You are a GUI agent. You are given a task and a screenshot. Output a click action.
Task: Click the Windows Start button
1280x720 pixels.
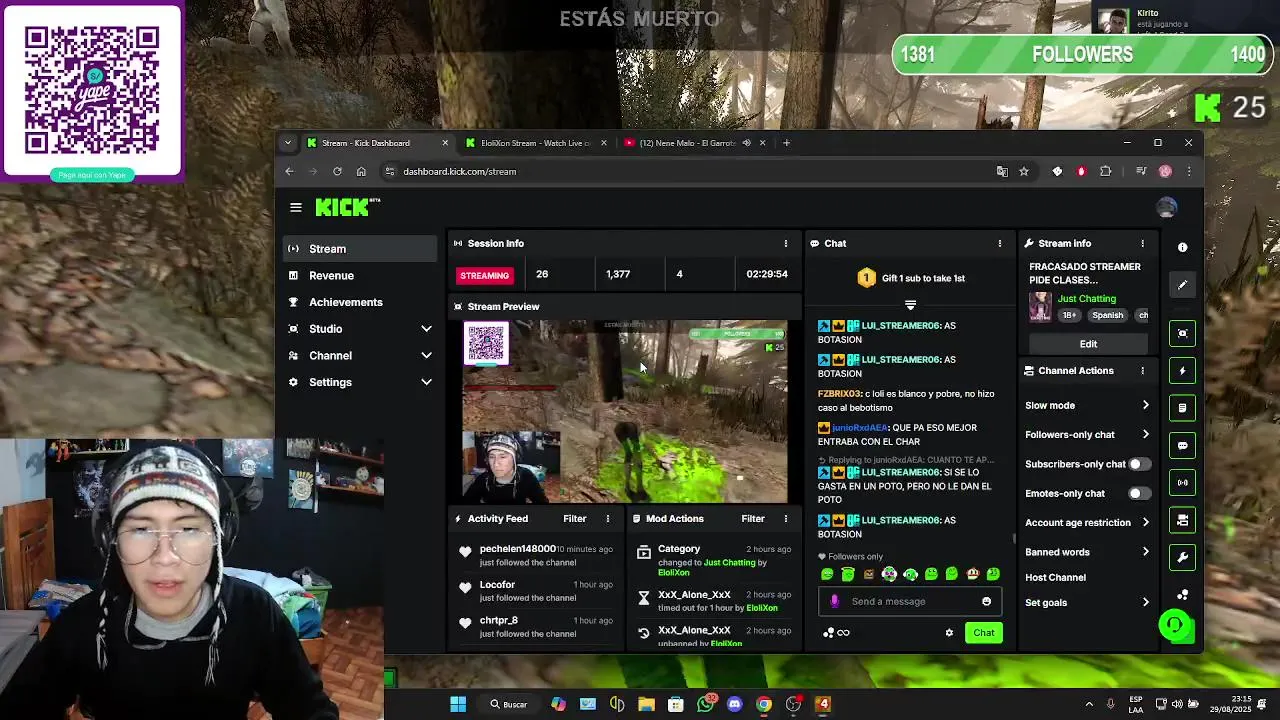tap(458, 704)
